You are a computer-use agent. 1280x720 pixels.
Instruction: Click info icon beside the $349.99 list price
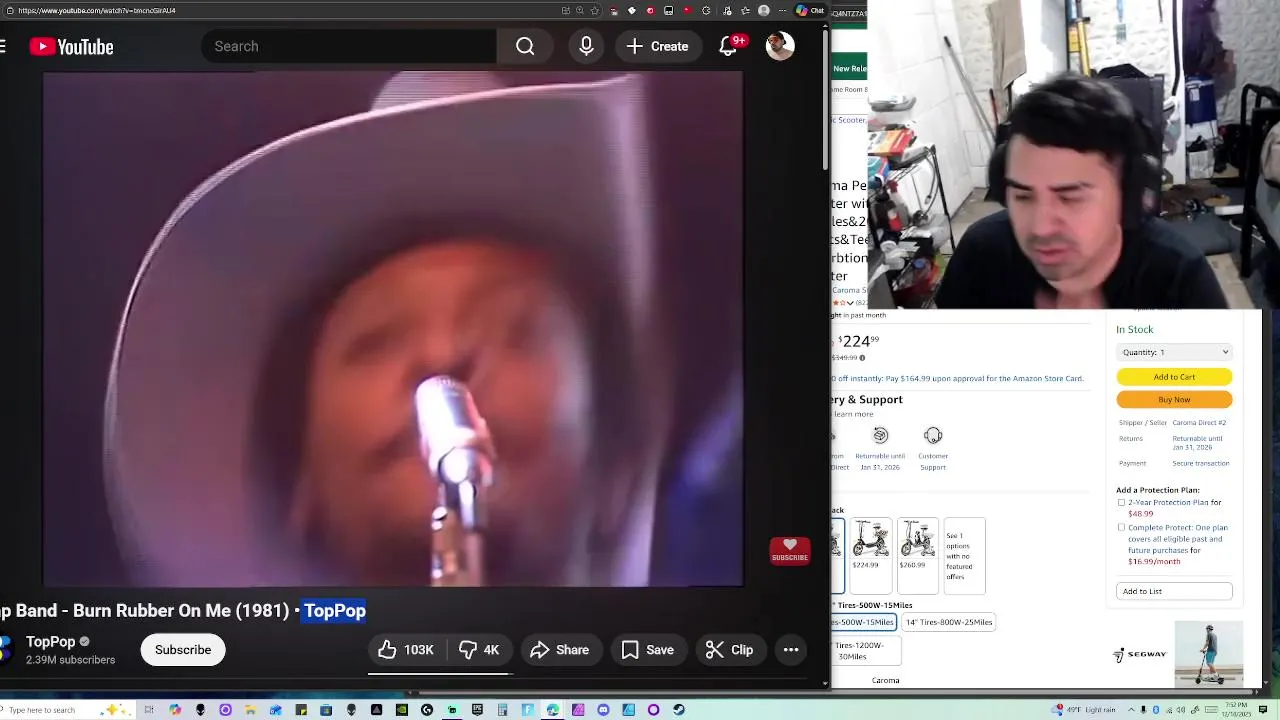[x=862, y=358]
